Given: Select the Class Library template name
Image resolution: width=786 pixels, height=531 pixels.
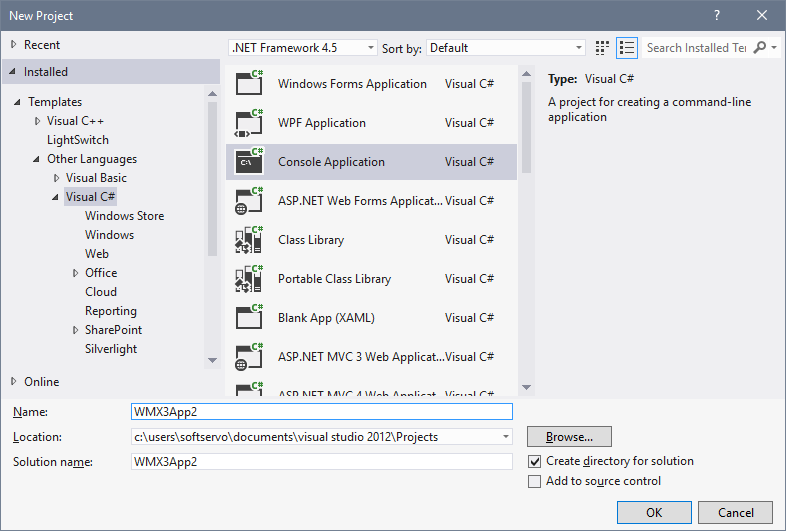Looking at the screenshot, I should click(311, 240).
